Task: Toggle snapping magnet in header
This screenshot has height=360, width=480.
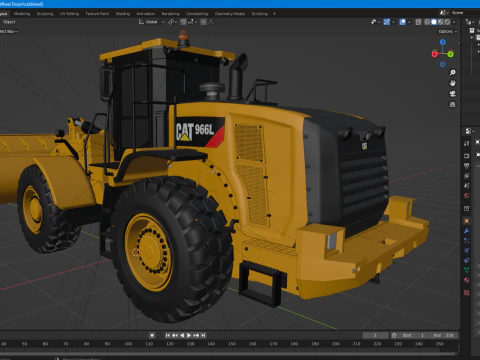Action: click(183, 22)
